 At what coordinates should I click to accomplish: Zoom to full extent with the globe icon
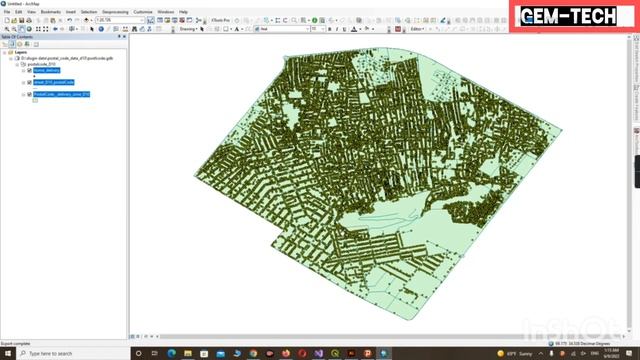click(29, 29)
